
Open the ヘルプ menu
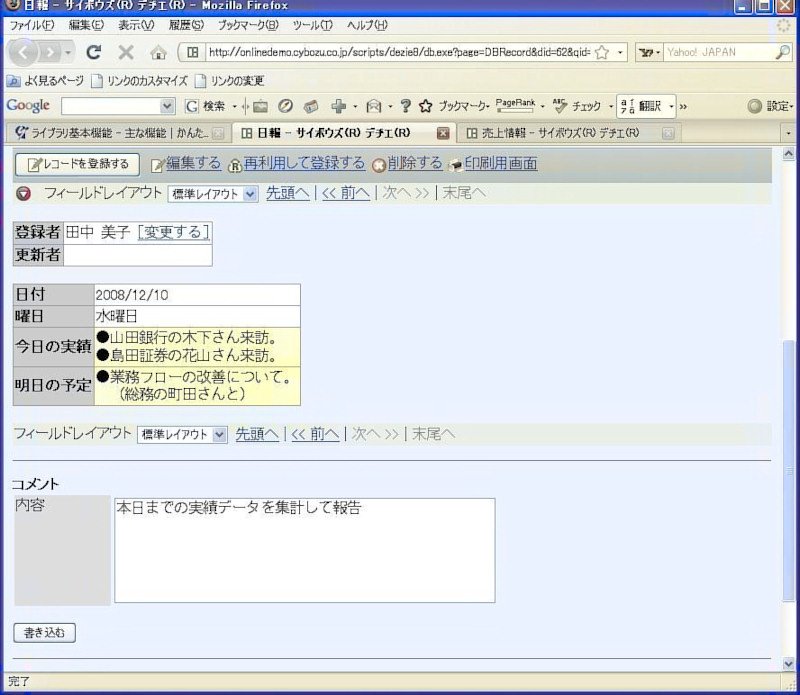[x=367, y=25]
